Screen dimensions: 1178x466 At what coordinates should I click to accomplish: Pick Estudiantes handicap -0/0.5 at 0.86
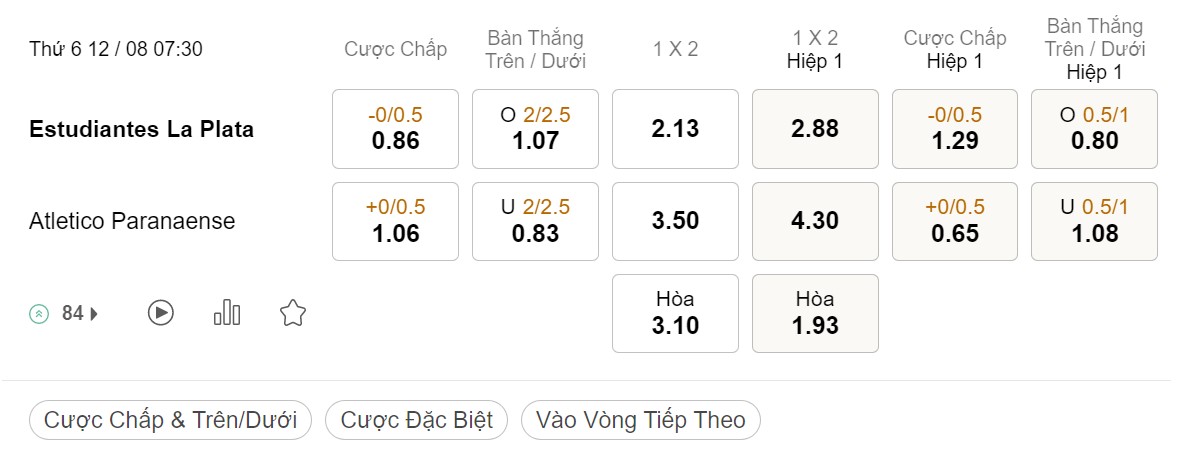click(395, 129)
